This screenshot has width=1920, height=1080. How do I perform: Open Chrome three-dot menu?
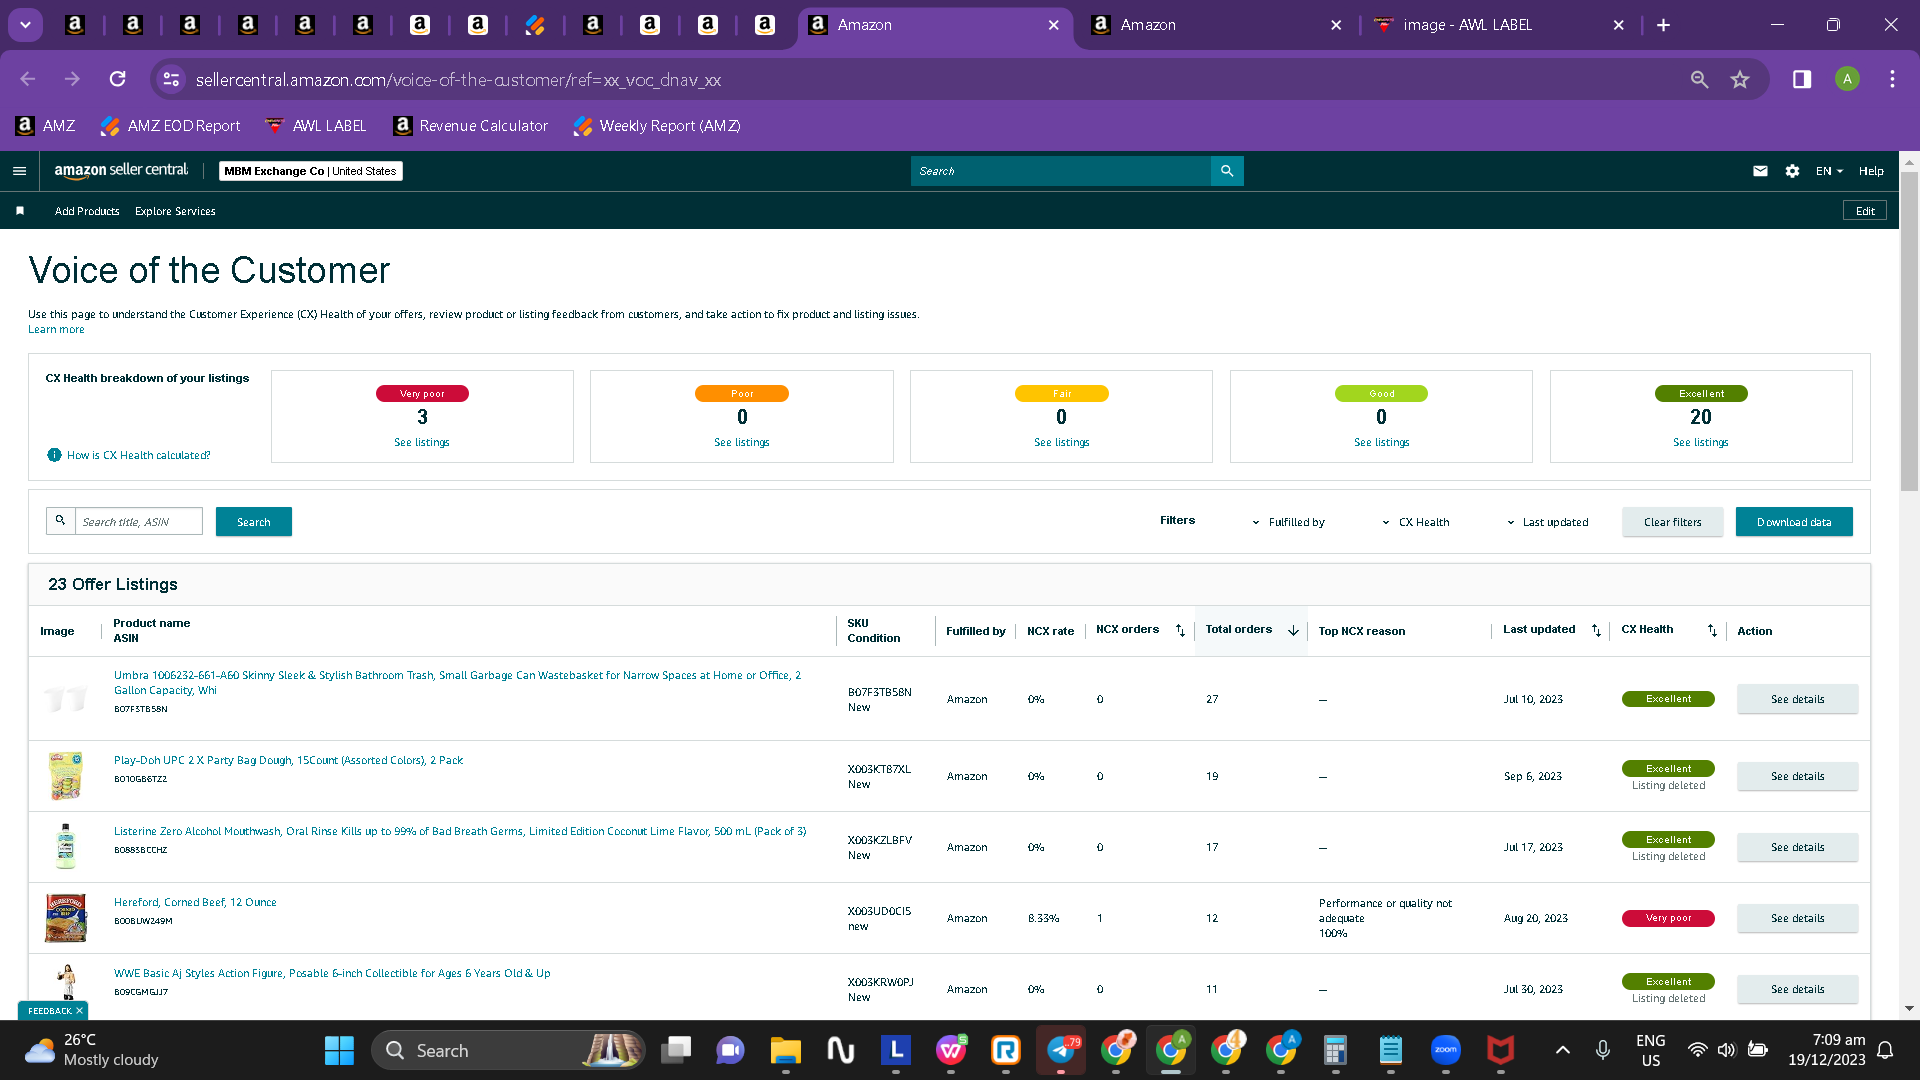click(1892, 79)
